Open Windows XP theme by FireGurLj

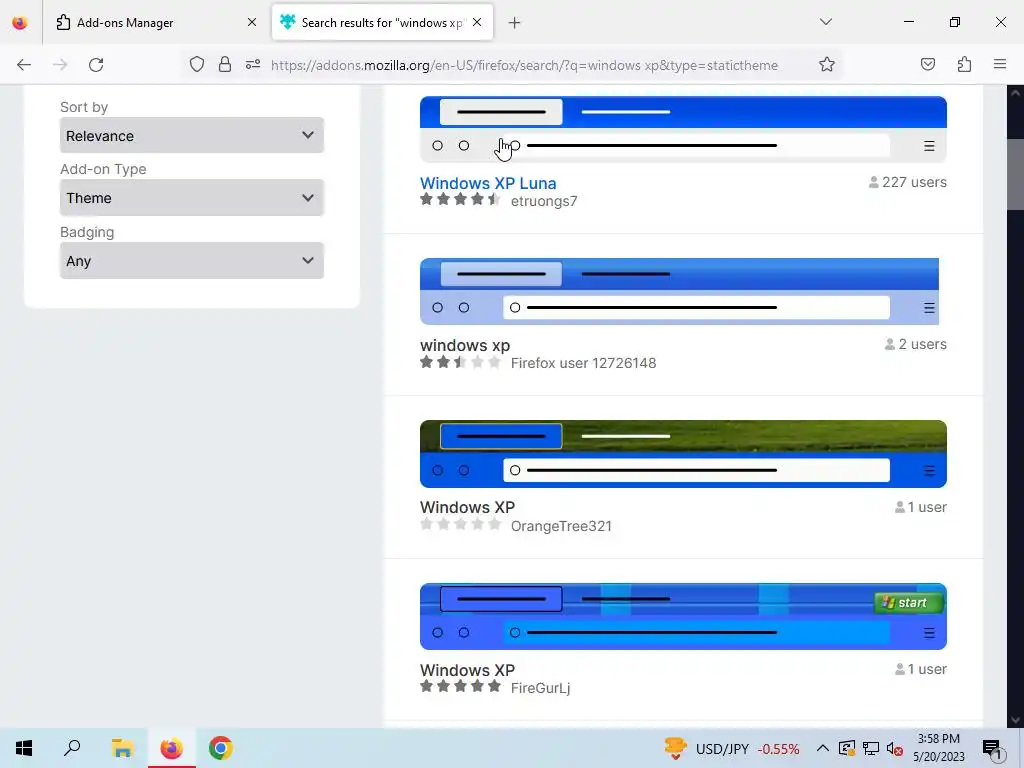(468, 670)
